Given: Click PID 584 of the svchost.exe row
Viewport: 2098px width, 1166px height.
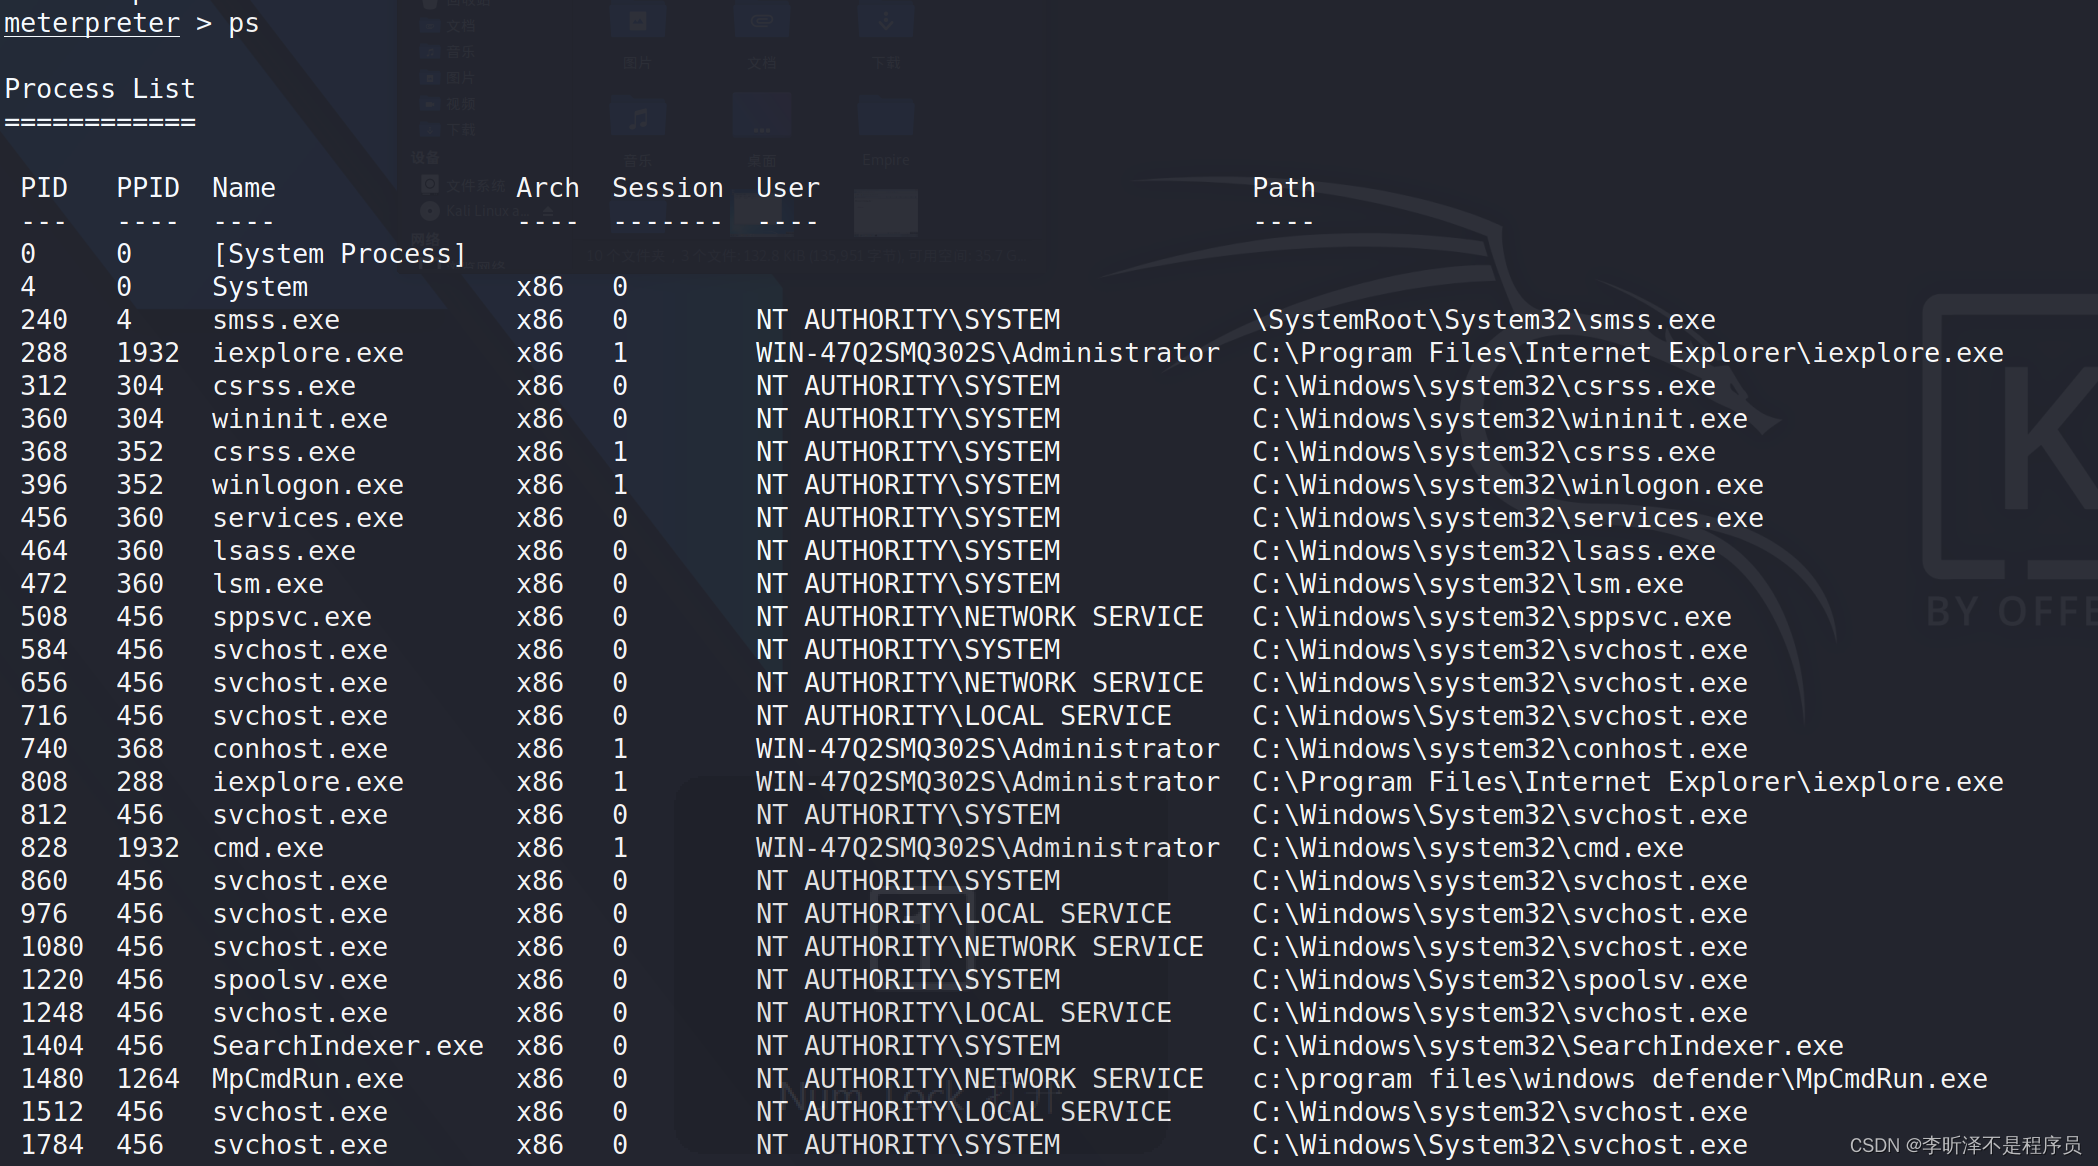Looking at the screenshot, I should click(44, 650).
